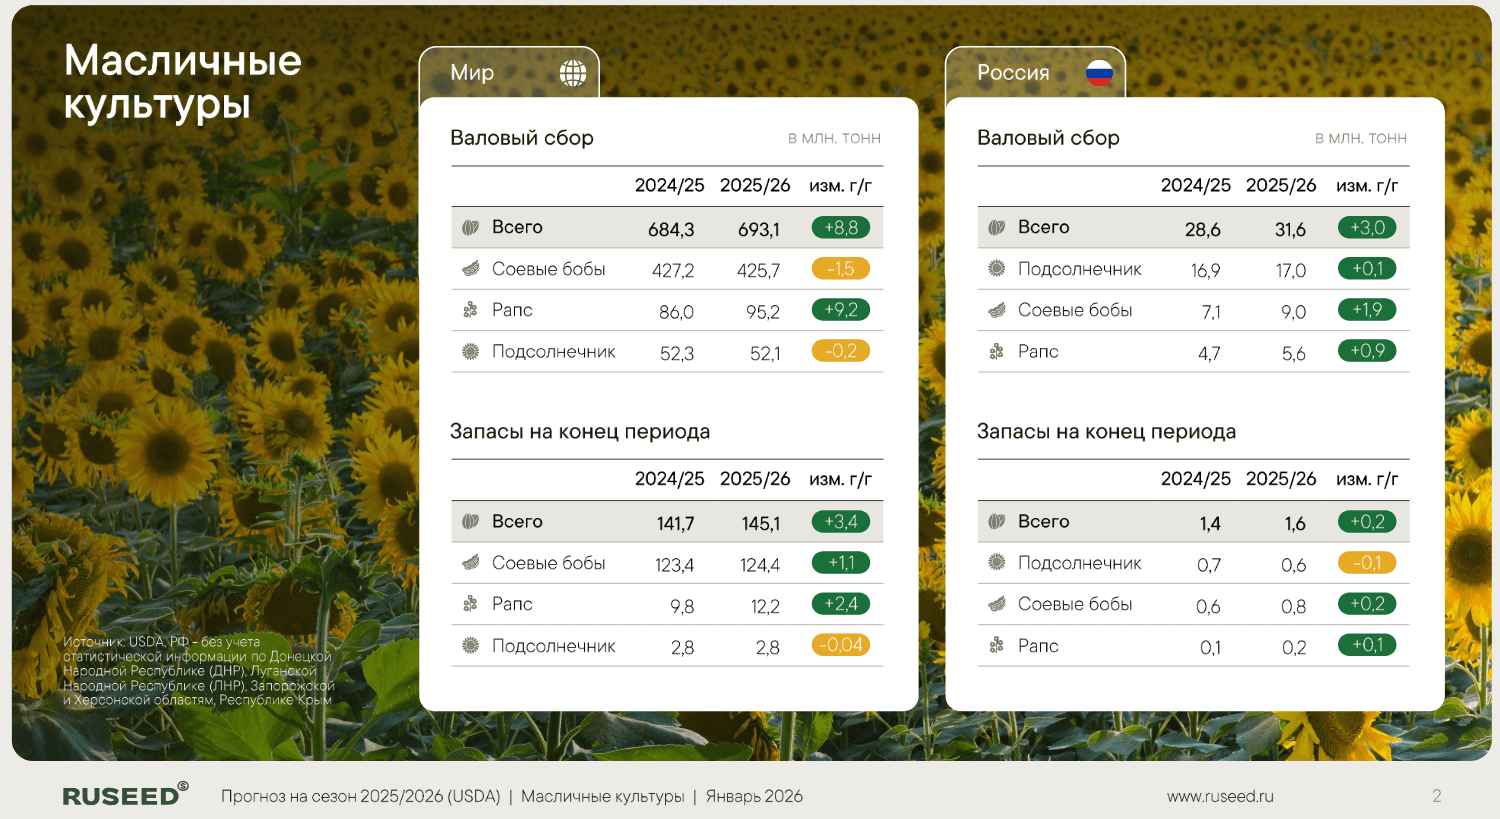Open the www.ruseed.ru link
Viewport: 1500px width, 819px height.
pos(1220,796)
